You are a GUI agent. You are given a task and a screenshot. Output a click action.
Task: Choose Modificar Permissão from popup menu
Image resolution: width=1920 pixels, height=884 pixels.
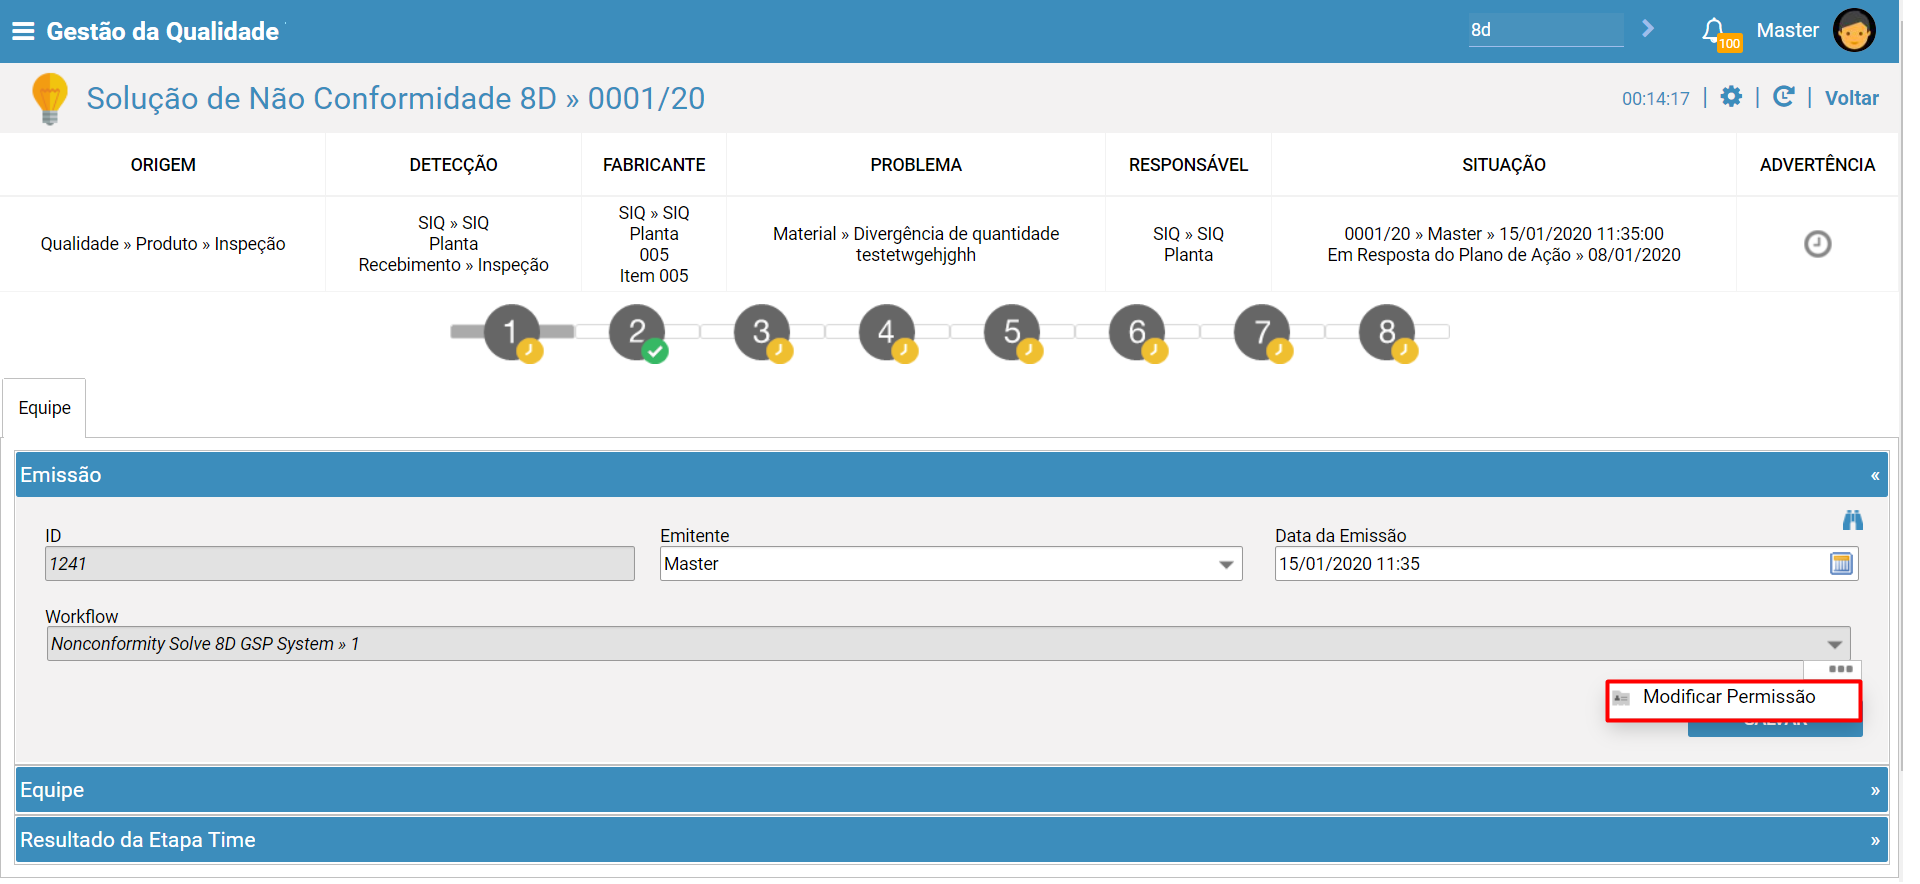(x=1733, y=697)
